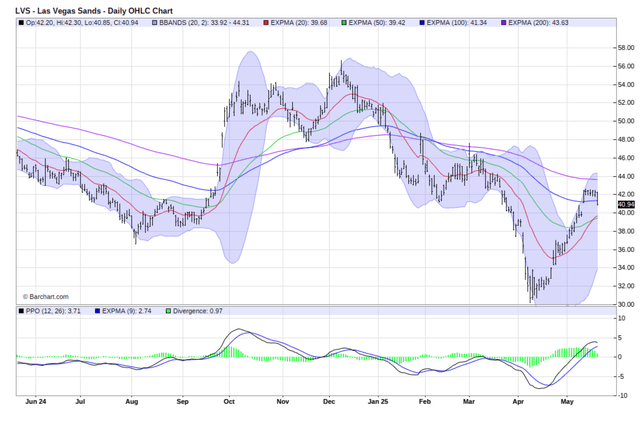
Task: Click the 'Feb' date axis label
Action: click(x=425, y=402)
